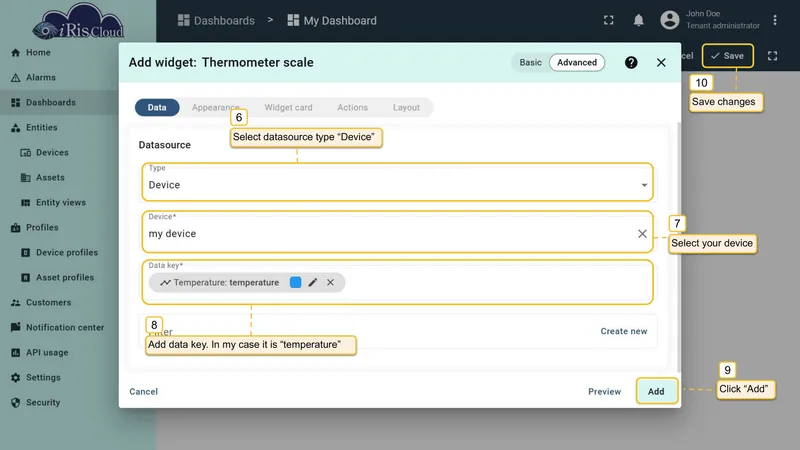
Task: Clear the selected device 'my device'
Action: 642,234
